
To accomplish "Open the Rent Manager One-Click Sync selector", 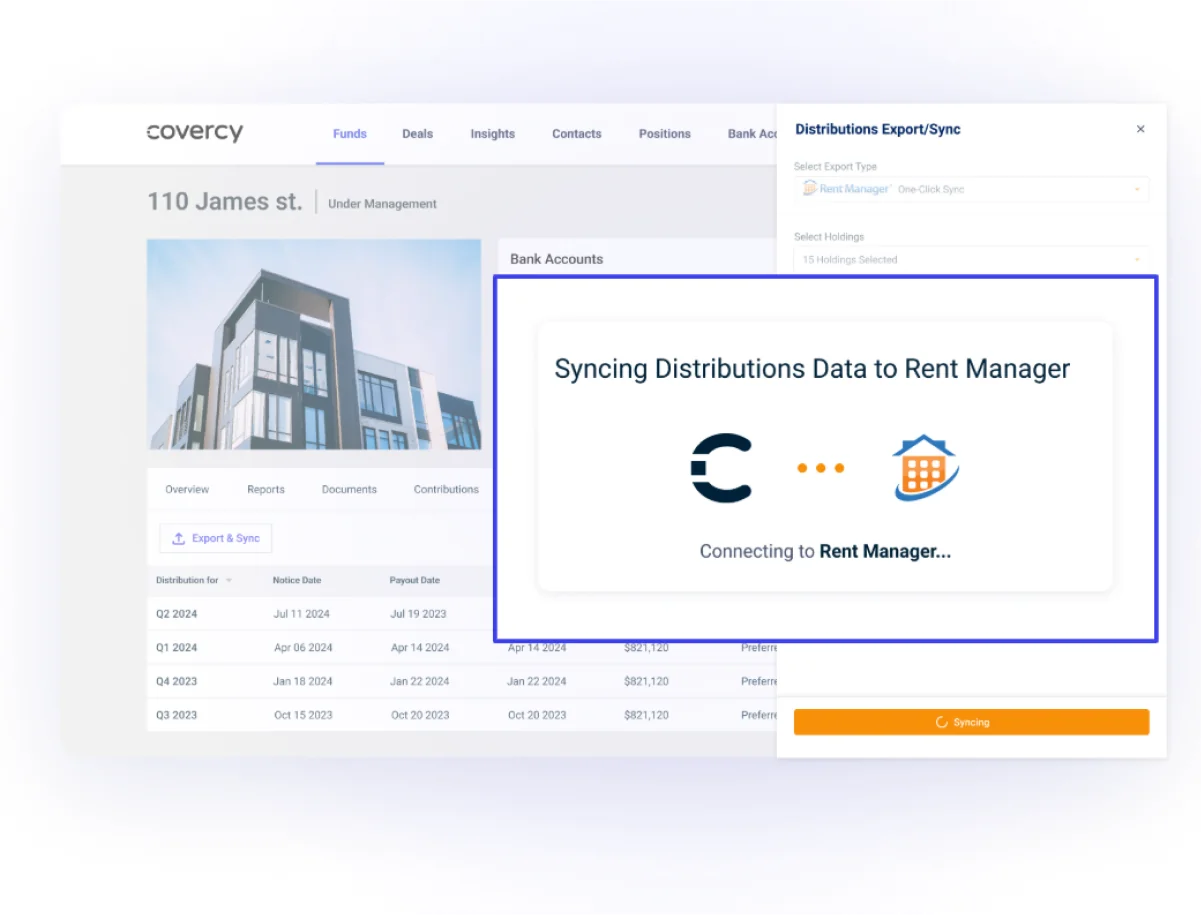I will click(x=970, y=188).
